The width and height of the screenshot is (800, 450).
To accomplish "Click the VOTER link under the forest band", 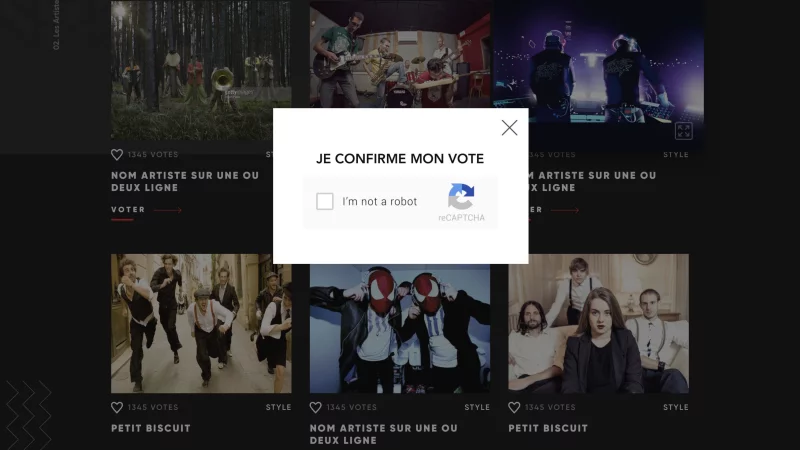I will (x=128, y=210).
